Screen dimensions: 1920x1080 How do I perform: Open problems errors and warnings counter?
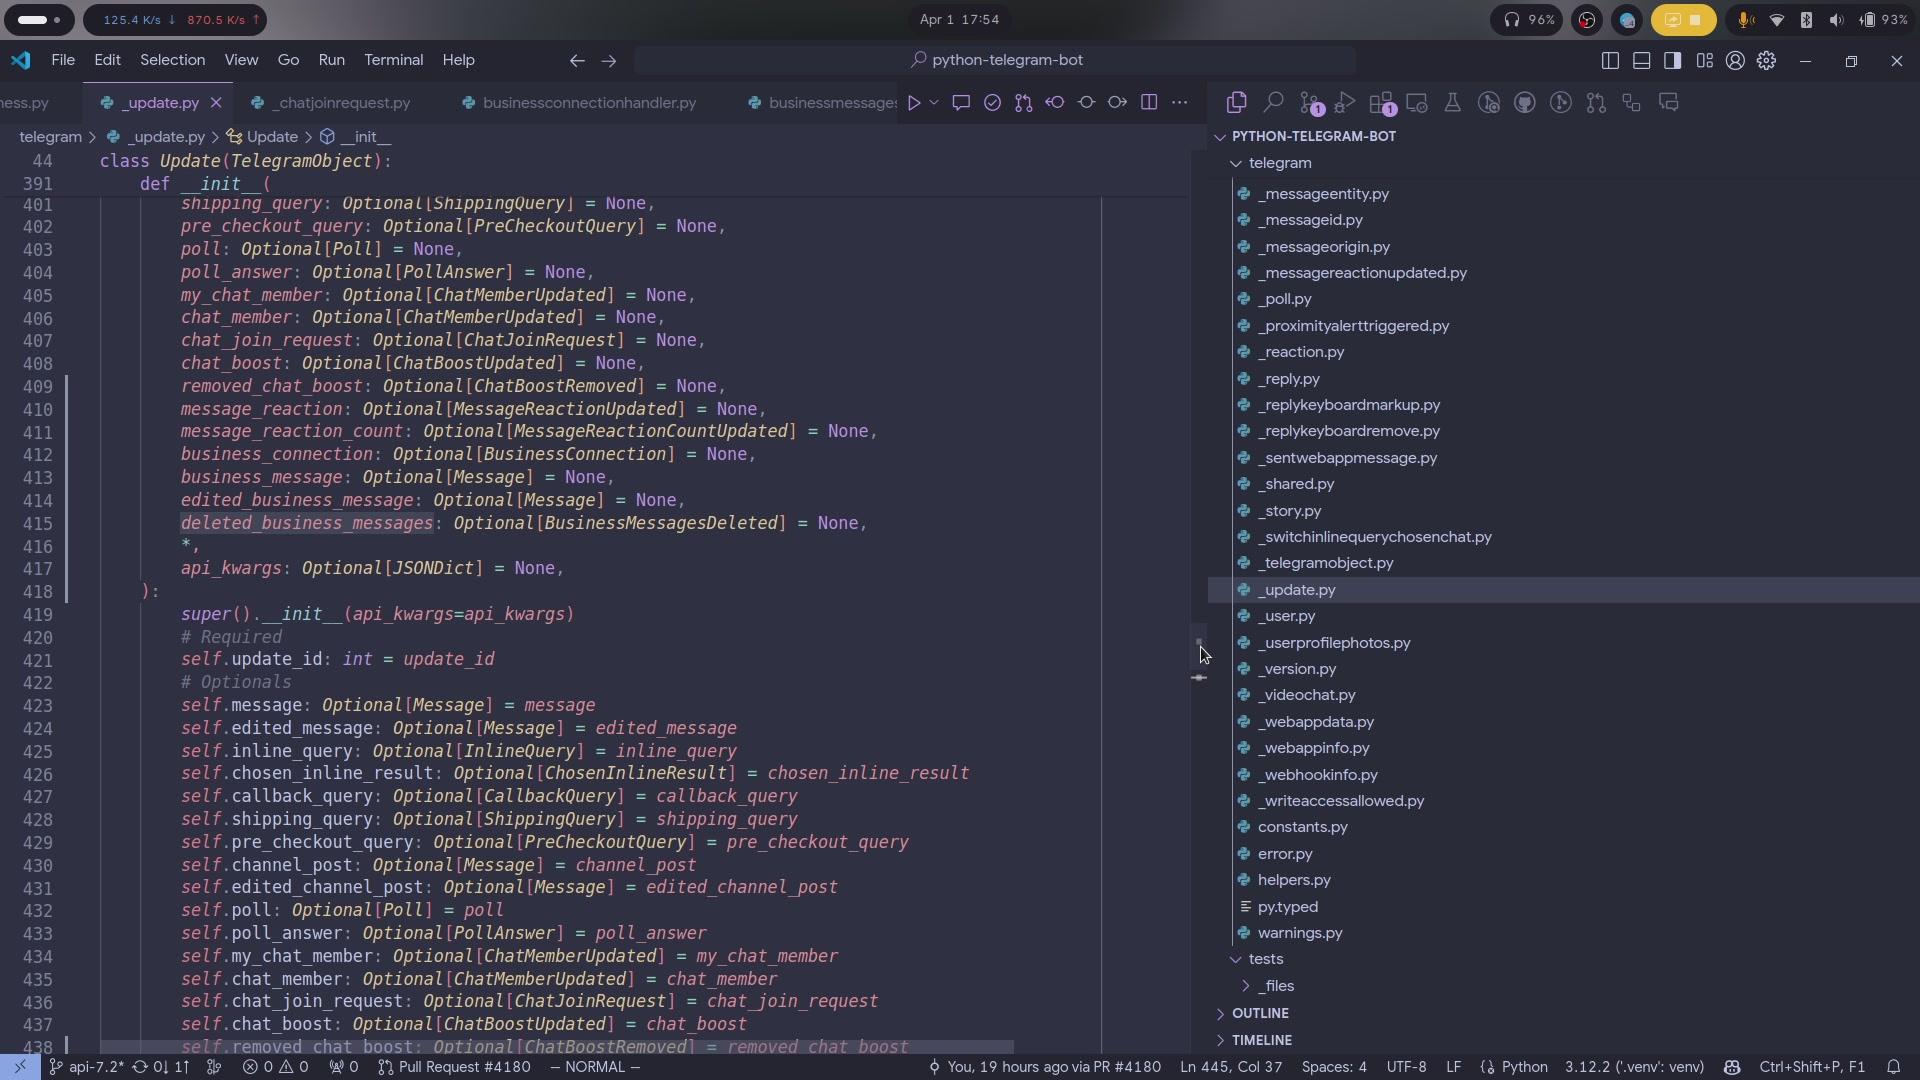[x=275, y=1067]
